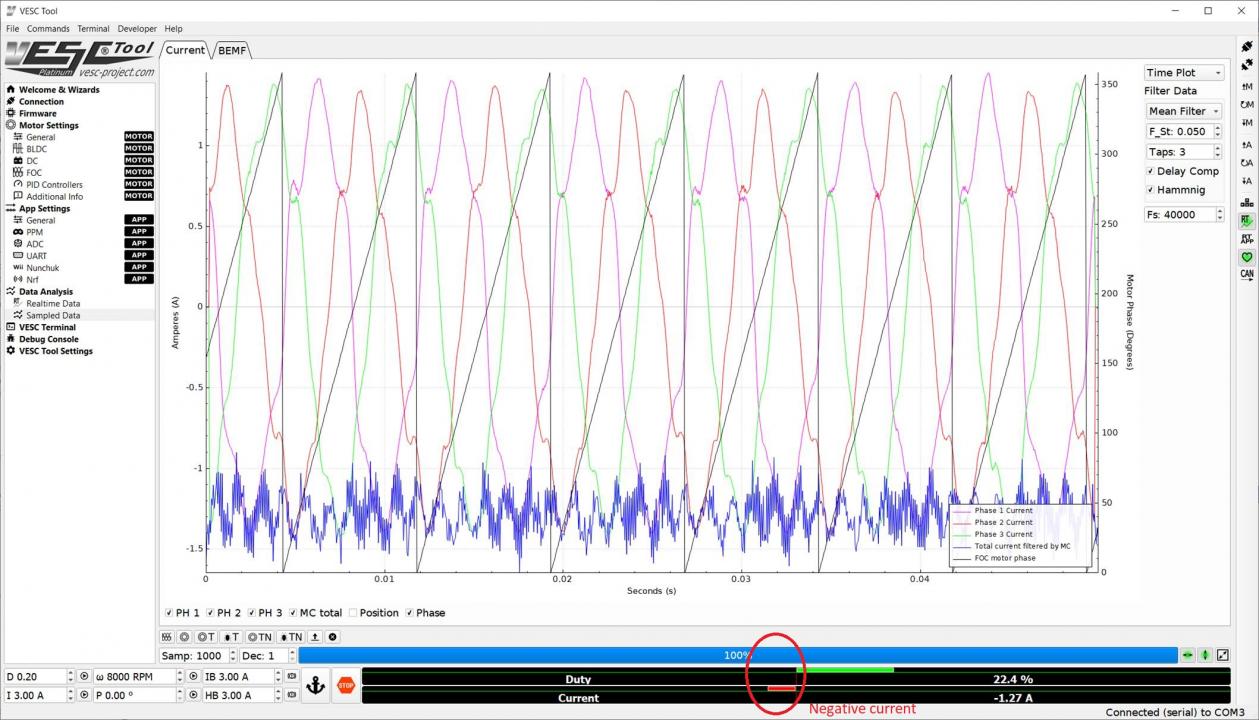1259x720 pixels.
Task: Click the black X cancel sampling icon
Action: [x=333, y=637]
